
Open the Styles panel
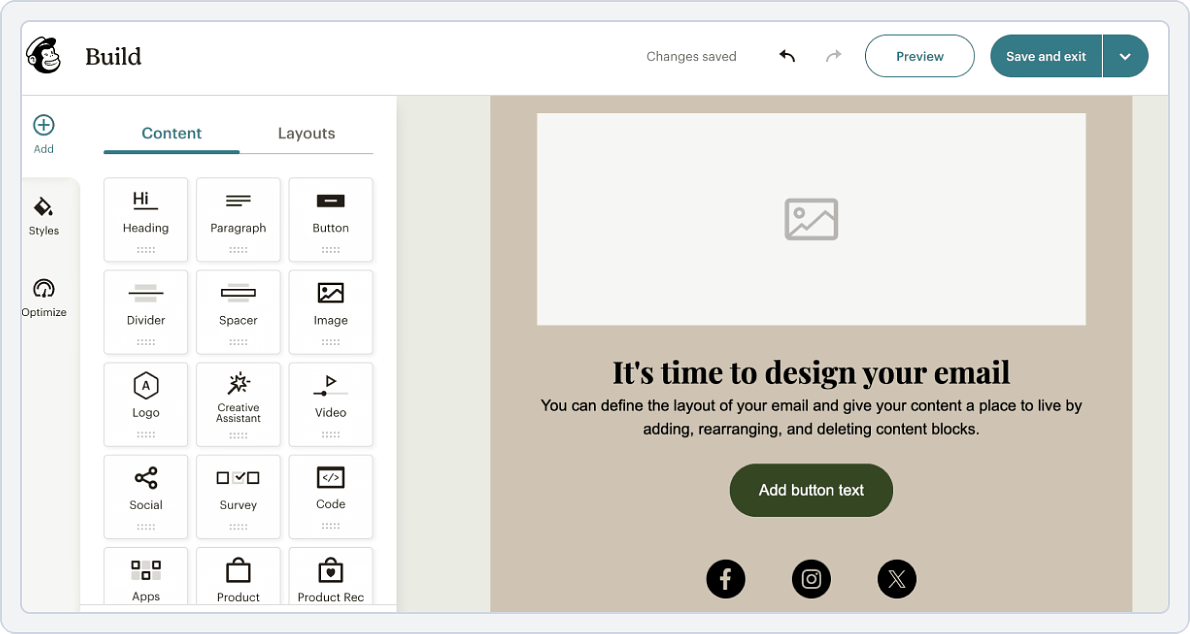(x=44, y=215)
